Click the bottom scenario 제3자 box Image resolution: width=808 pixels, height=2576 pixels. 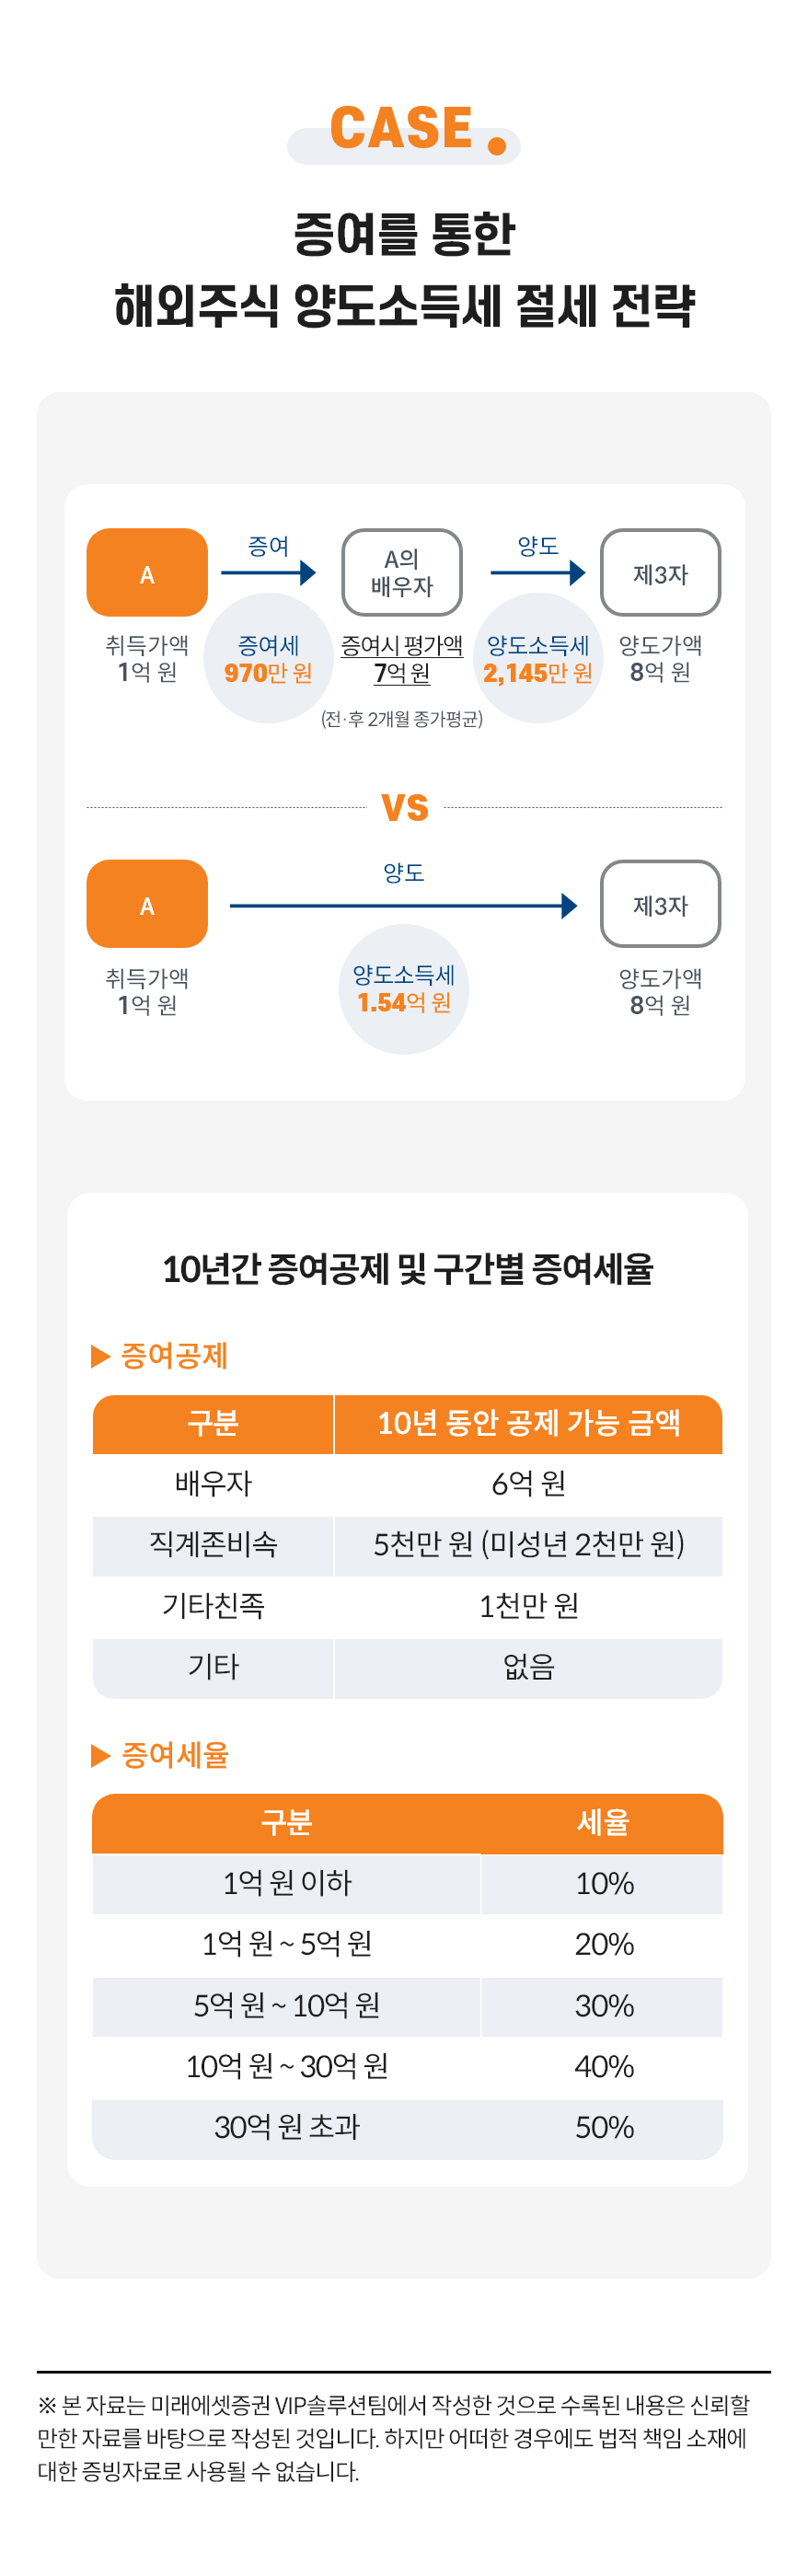pos(660,904)
